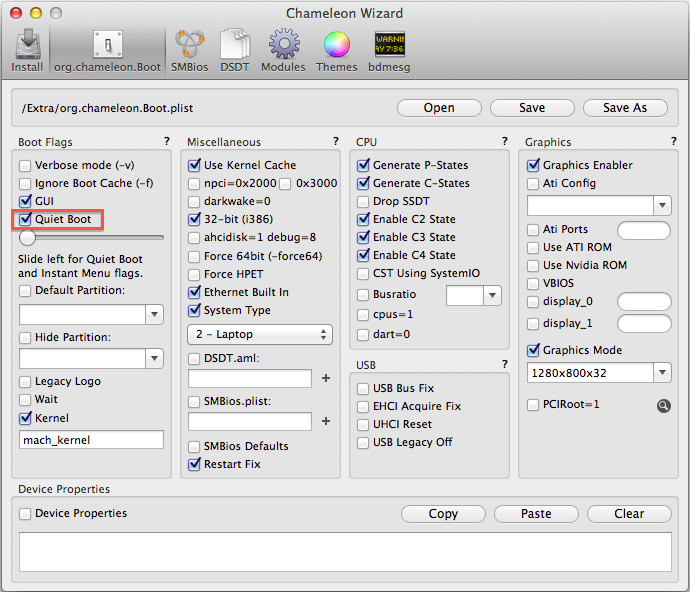Click the Quiet Boot slider knob
This screenshot has height=592, width=690.
click(27, 238)
